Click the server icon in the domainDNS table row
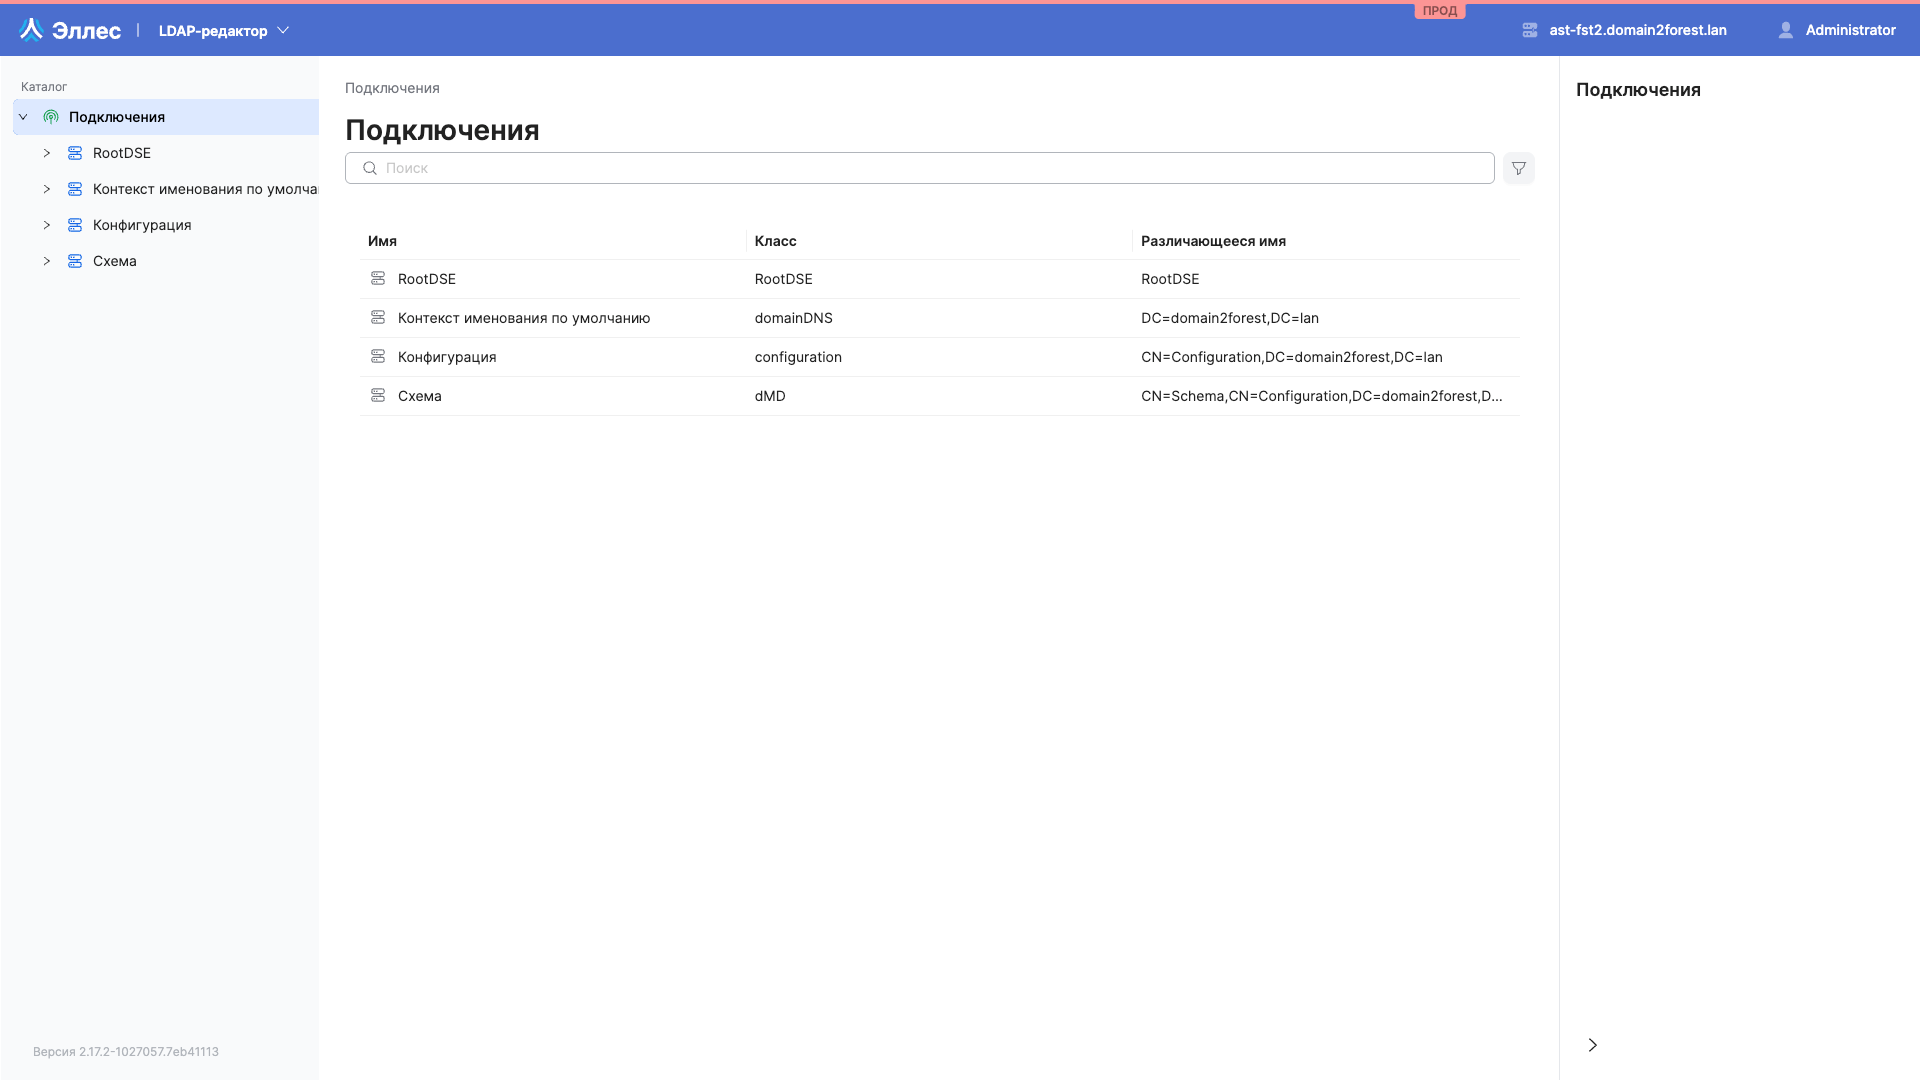 [379, 317]
